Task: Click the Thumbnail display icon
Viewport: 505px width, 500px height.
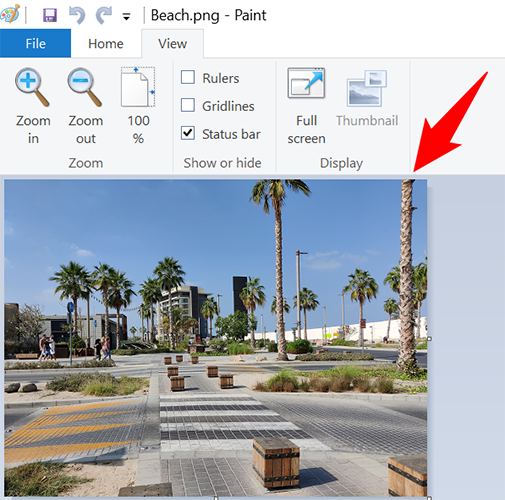Action: (367, 88)
